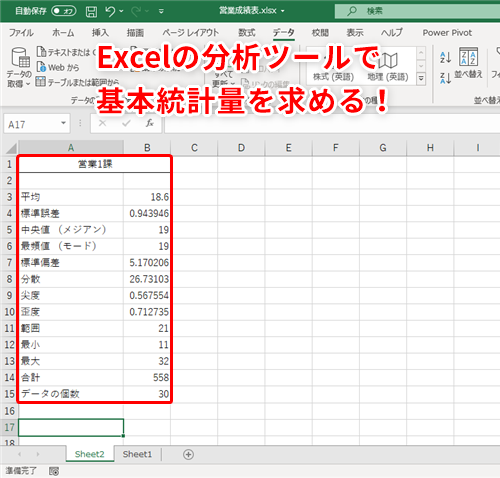Click the cell with value 26.73103
The height and width of the screenshot is (478, 500).
[x=147, y=279]
